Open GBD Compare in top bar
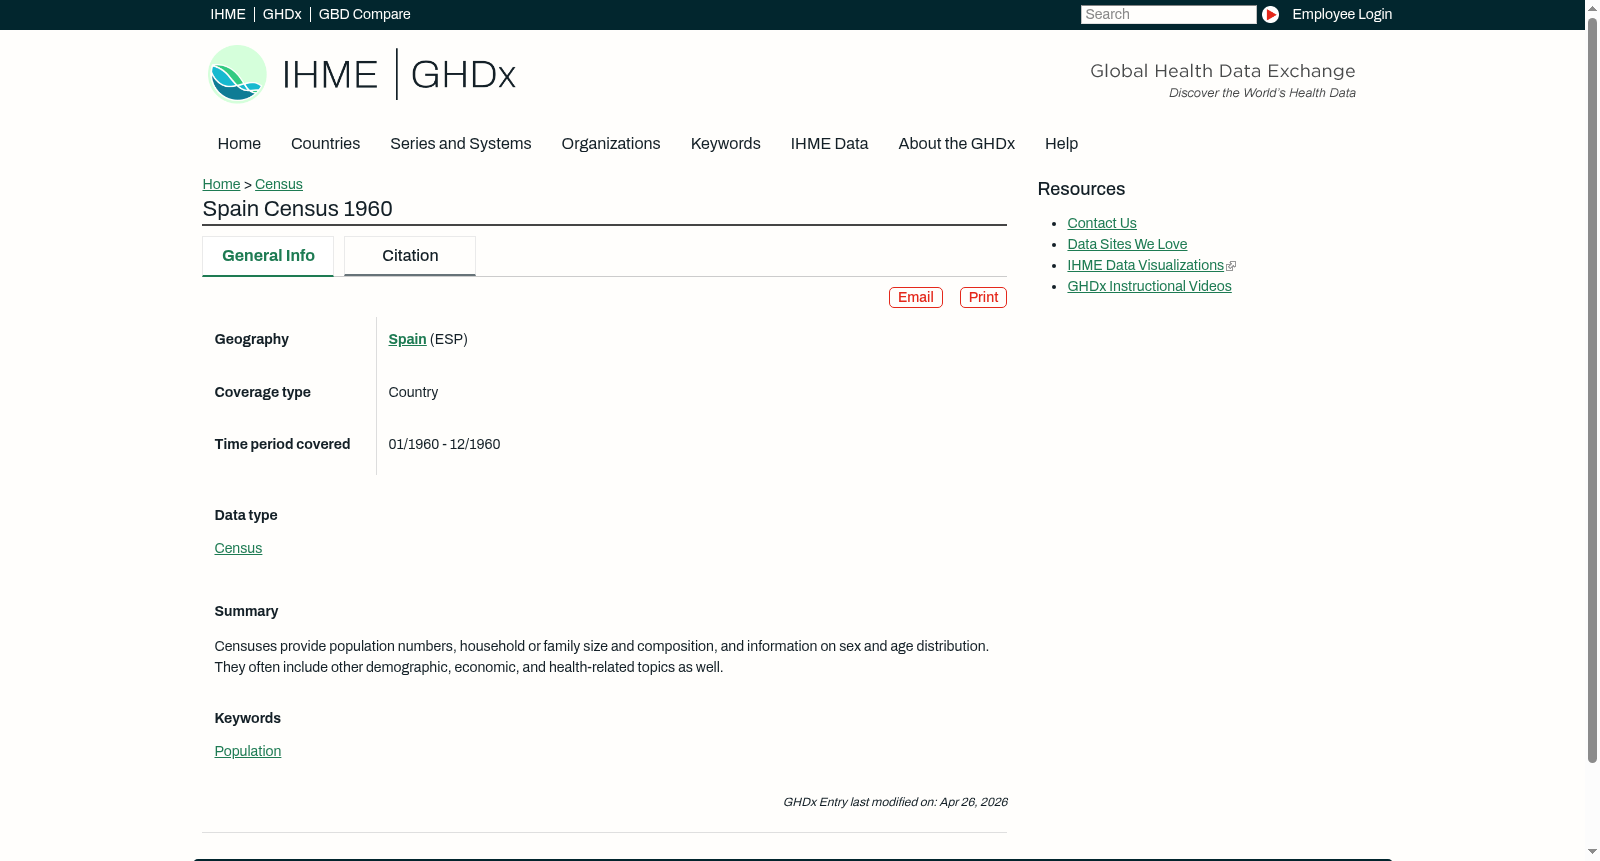The width and height of the screenshot is (1600, 861). coord(364,14)
